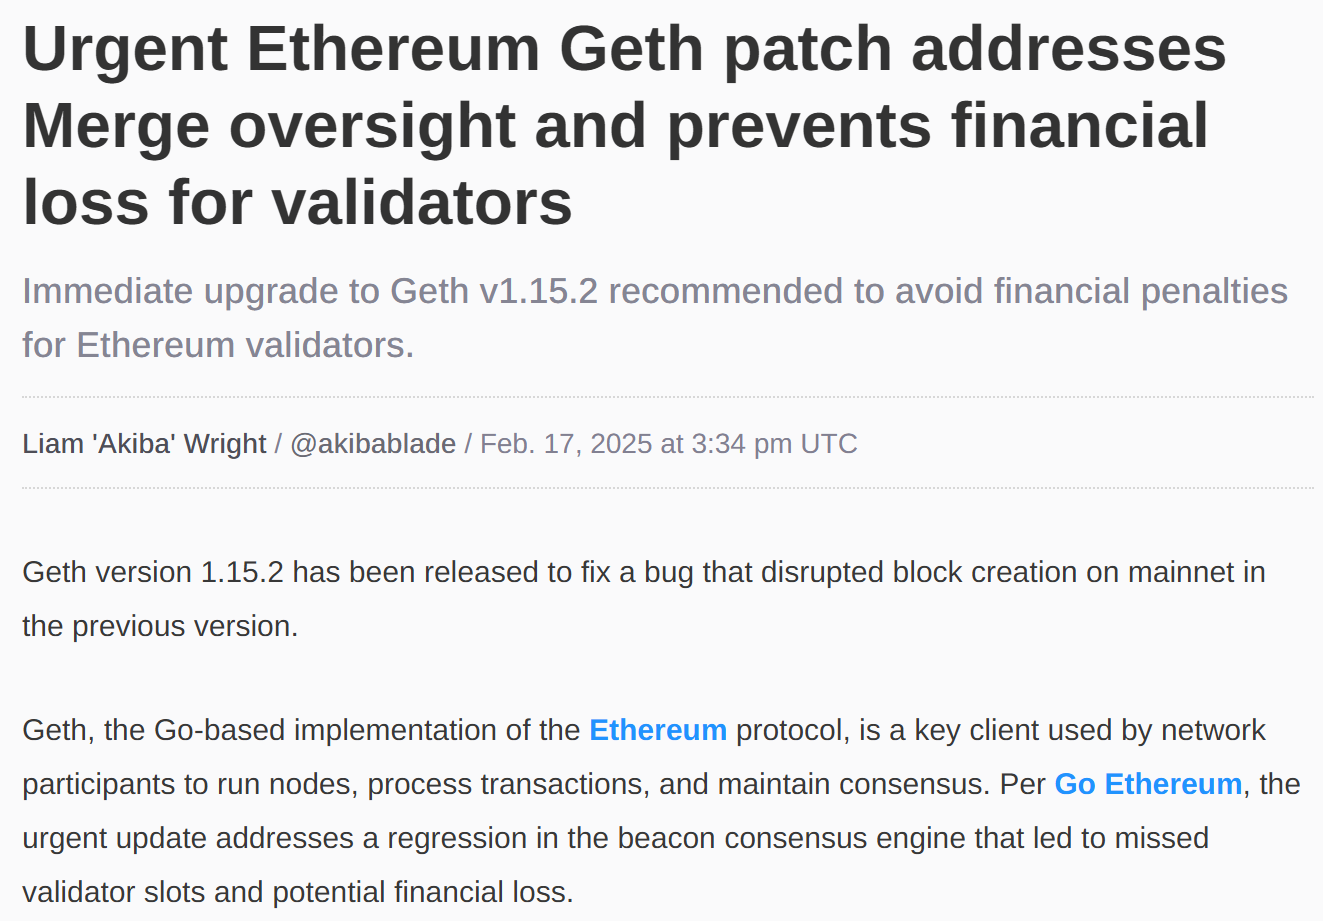Viewport: 1323px width, 921px height.
Task: Click author name Liam 'Akiba' Wright
Action: coord(144,444)
